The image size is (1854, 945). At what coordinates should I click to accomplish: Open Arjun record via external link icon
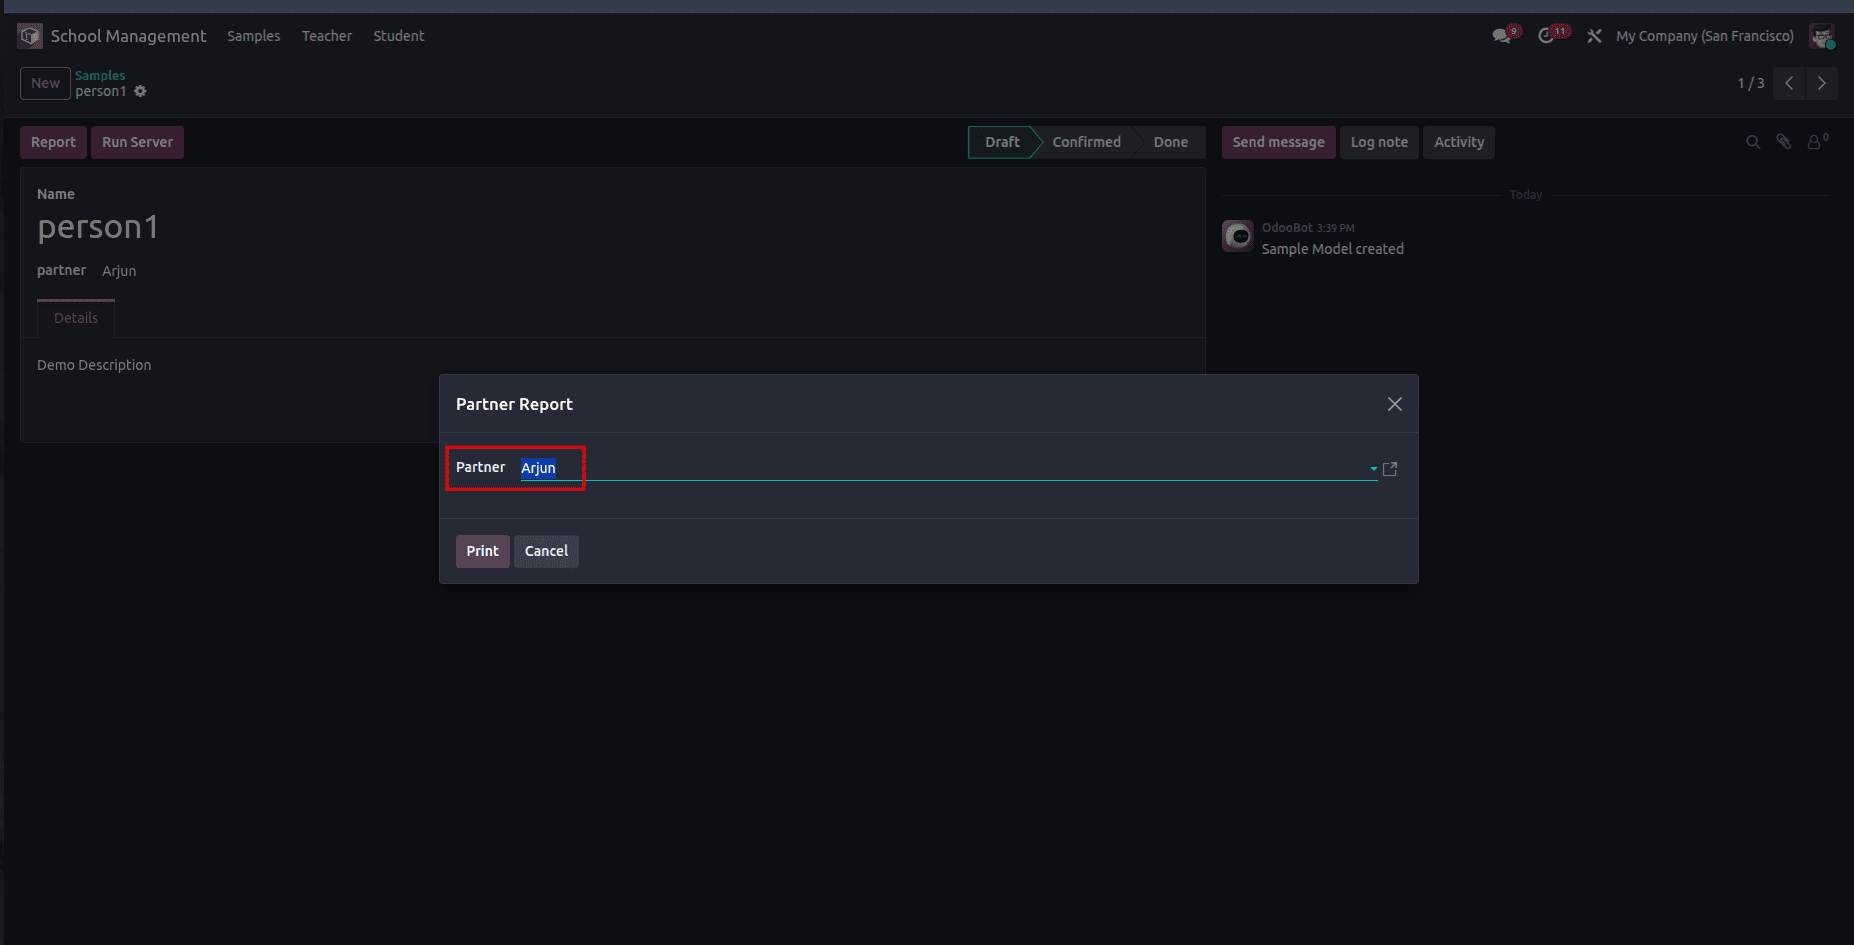pyautogui.click(x=1390, y=468)
